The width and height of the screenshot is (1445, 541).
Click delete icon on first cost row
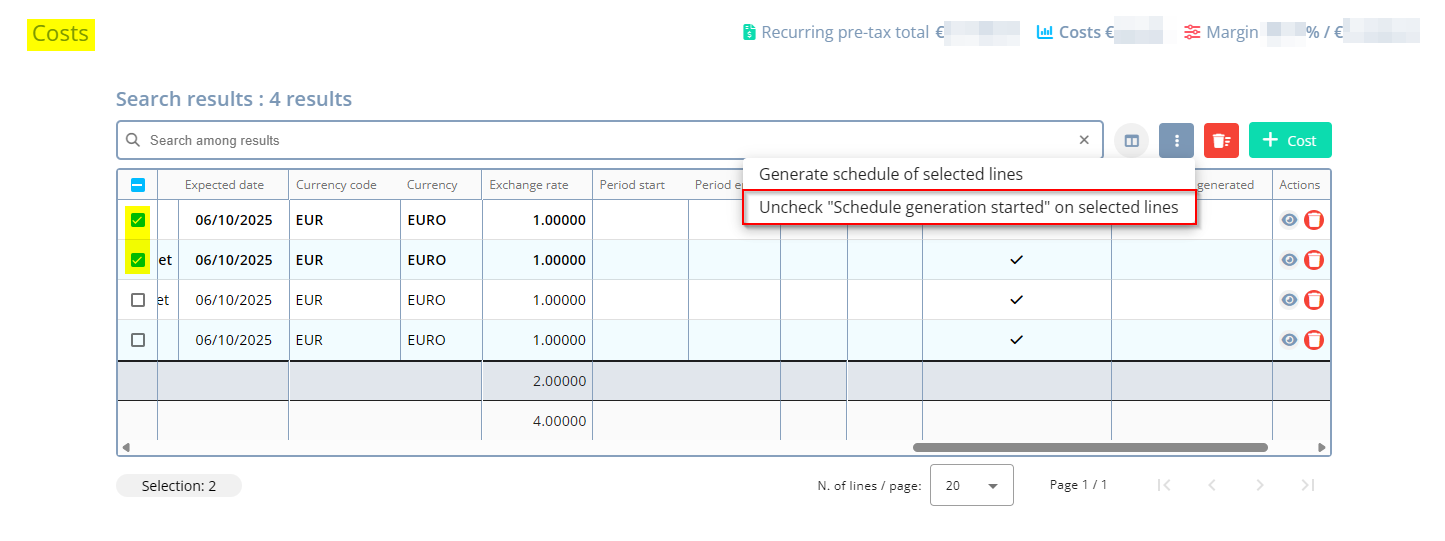pyautogui.click(x=1314, y=220)
